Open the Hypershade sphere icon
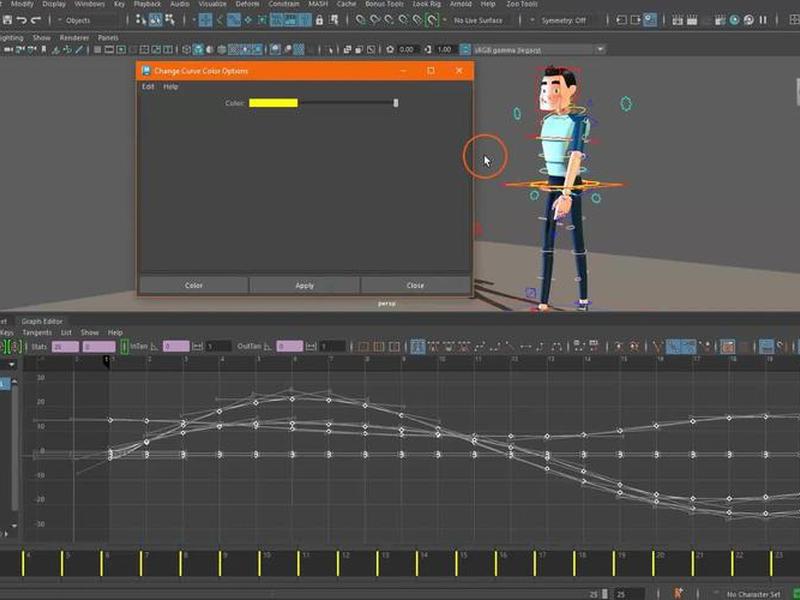800x600 pixels. click(x=734, y=20)
